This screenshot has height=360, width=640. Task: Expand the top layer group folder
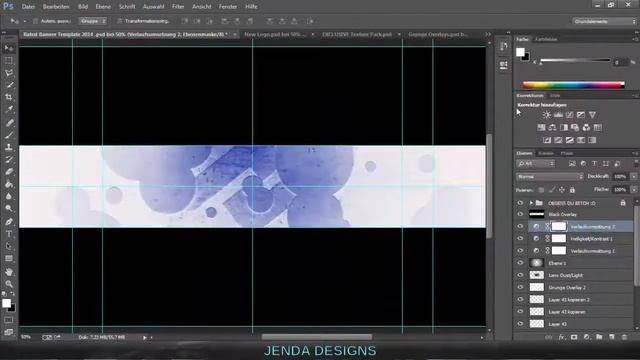[531, 203]
